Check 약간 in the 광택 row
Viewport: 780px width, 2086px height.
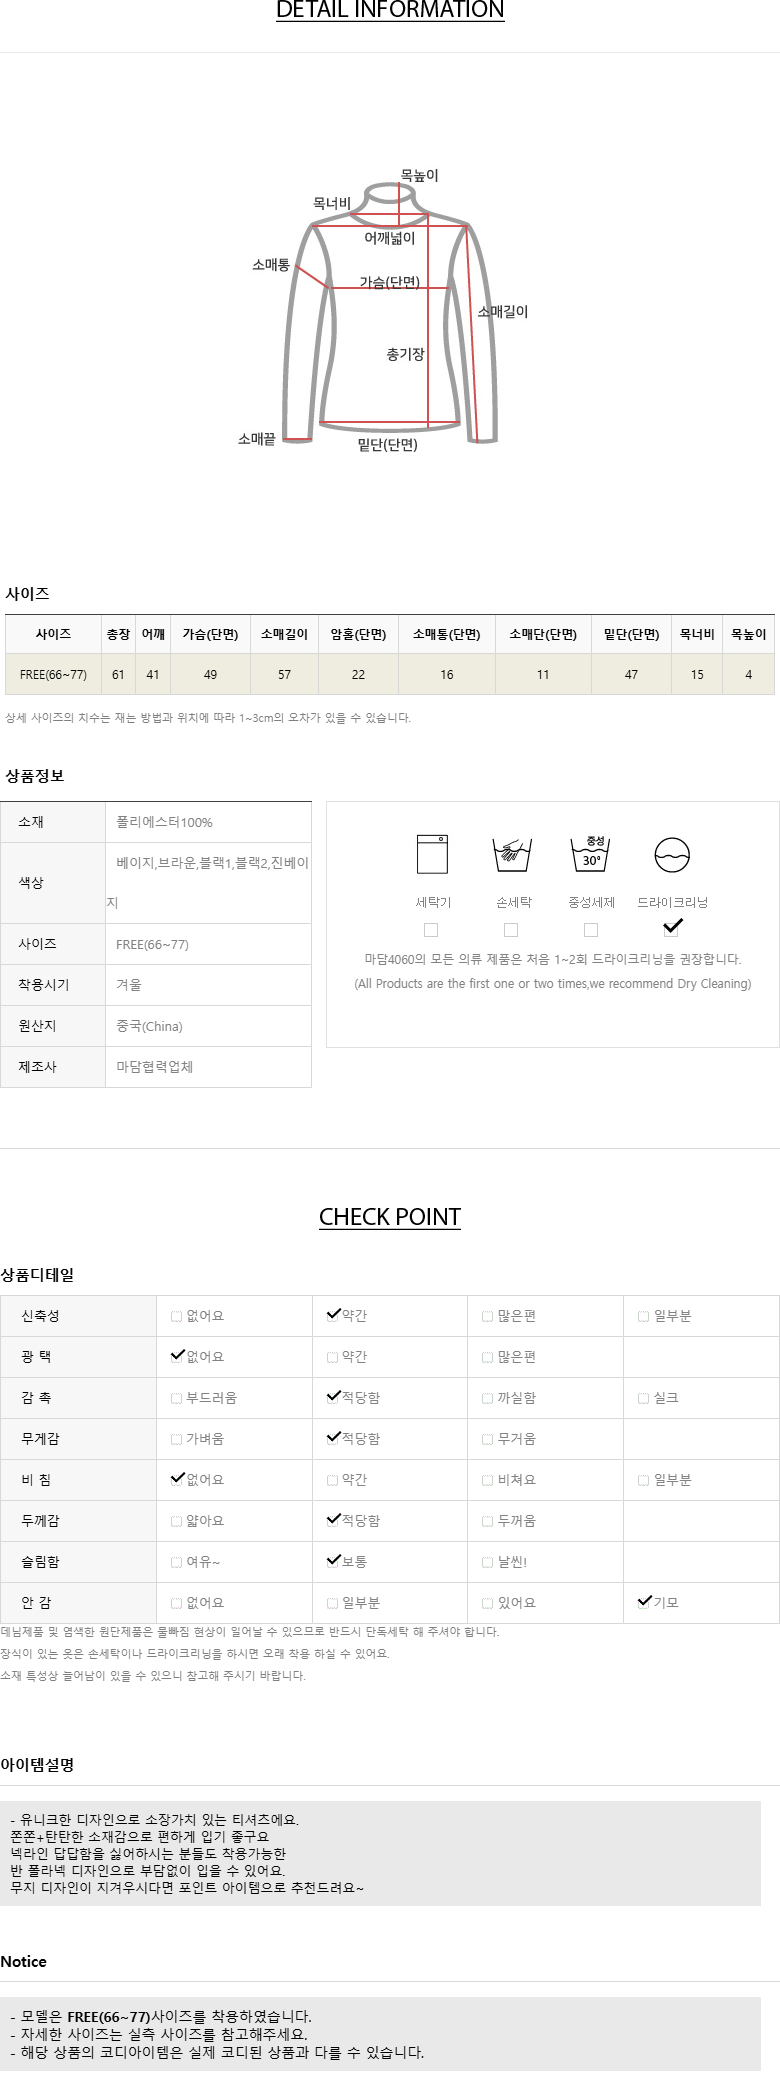(x=333, y=1358)
